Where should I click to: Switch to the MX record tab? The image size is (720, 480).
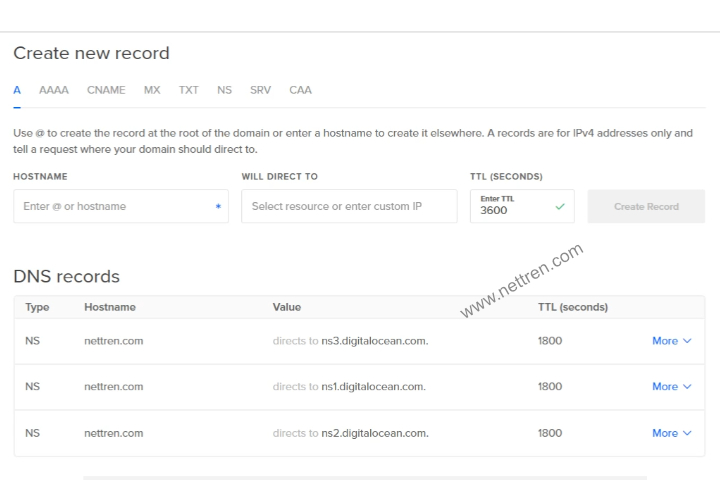(152, 90)
